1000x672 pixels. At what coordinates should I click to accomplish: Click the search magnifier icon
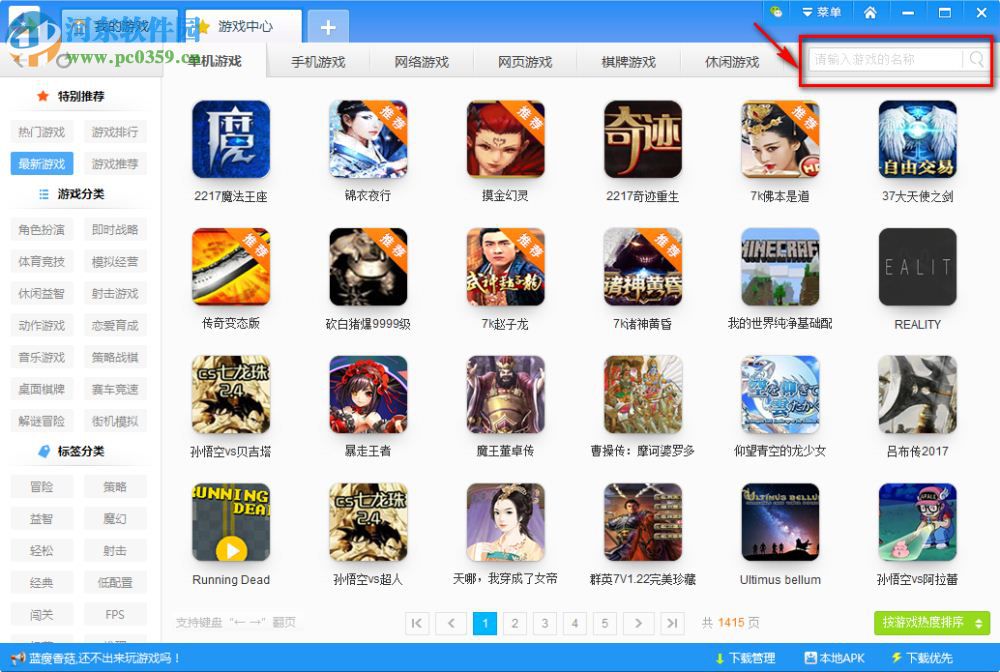[x=975, y=60]
